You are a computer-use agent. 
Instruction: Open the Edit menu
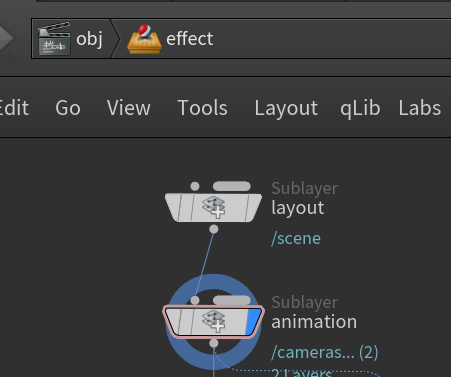pyautogui.click(x=13, y=108)
